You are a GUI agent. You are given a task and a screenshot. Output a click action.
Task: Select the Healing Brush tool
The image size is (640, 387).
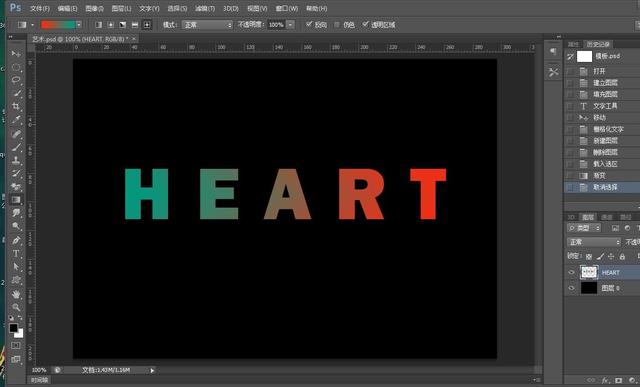pos(16,134)
